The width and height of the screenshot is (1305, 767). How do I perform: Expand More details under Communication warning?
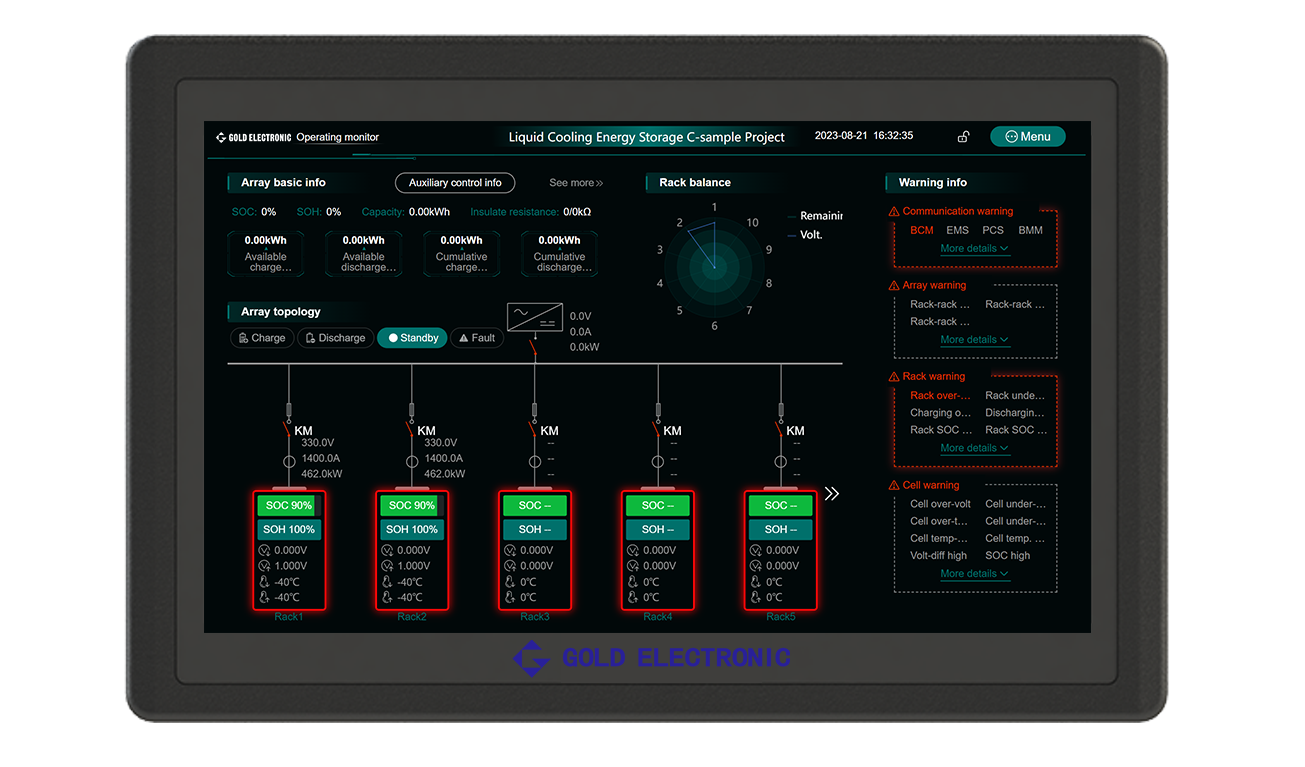(974, 249)
